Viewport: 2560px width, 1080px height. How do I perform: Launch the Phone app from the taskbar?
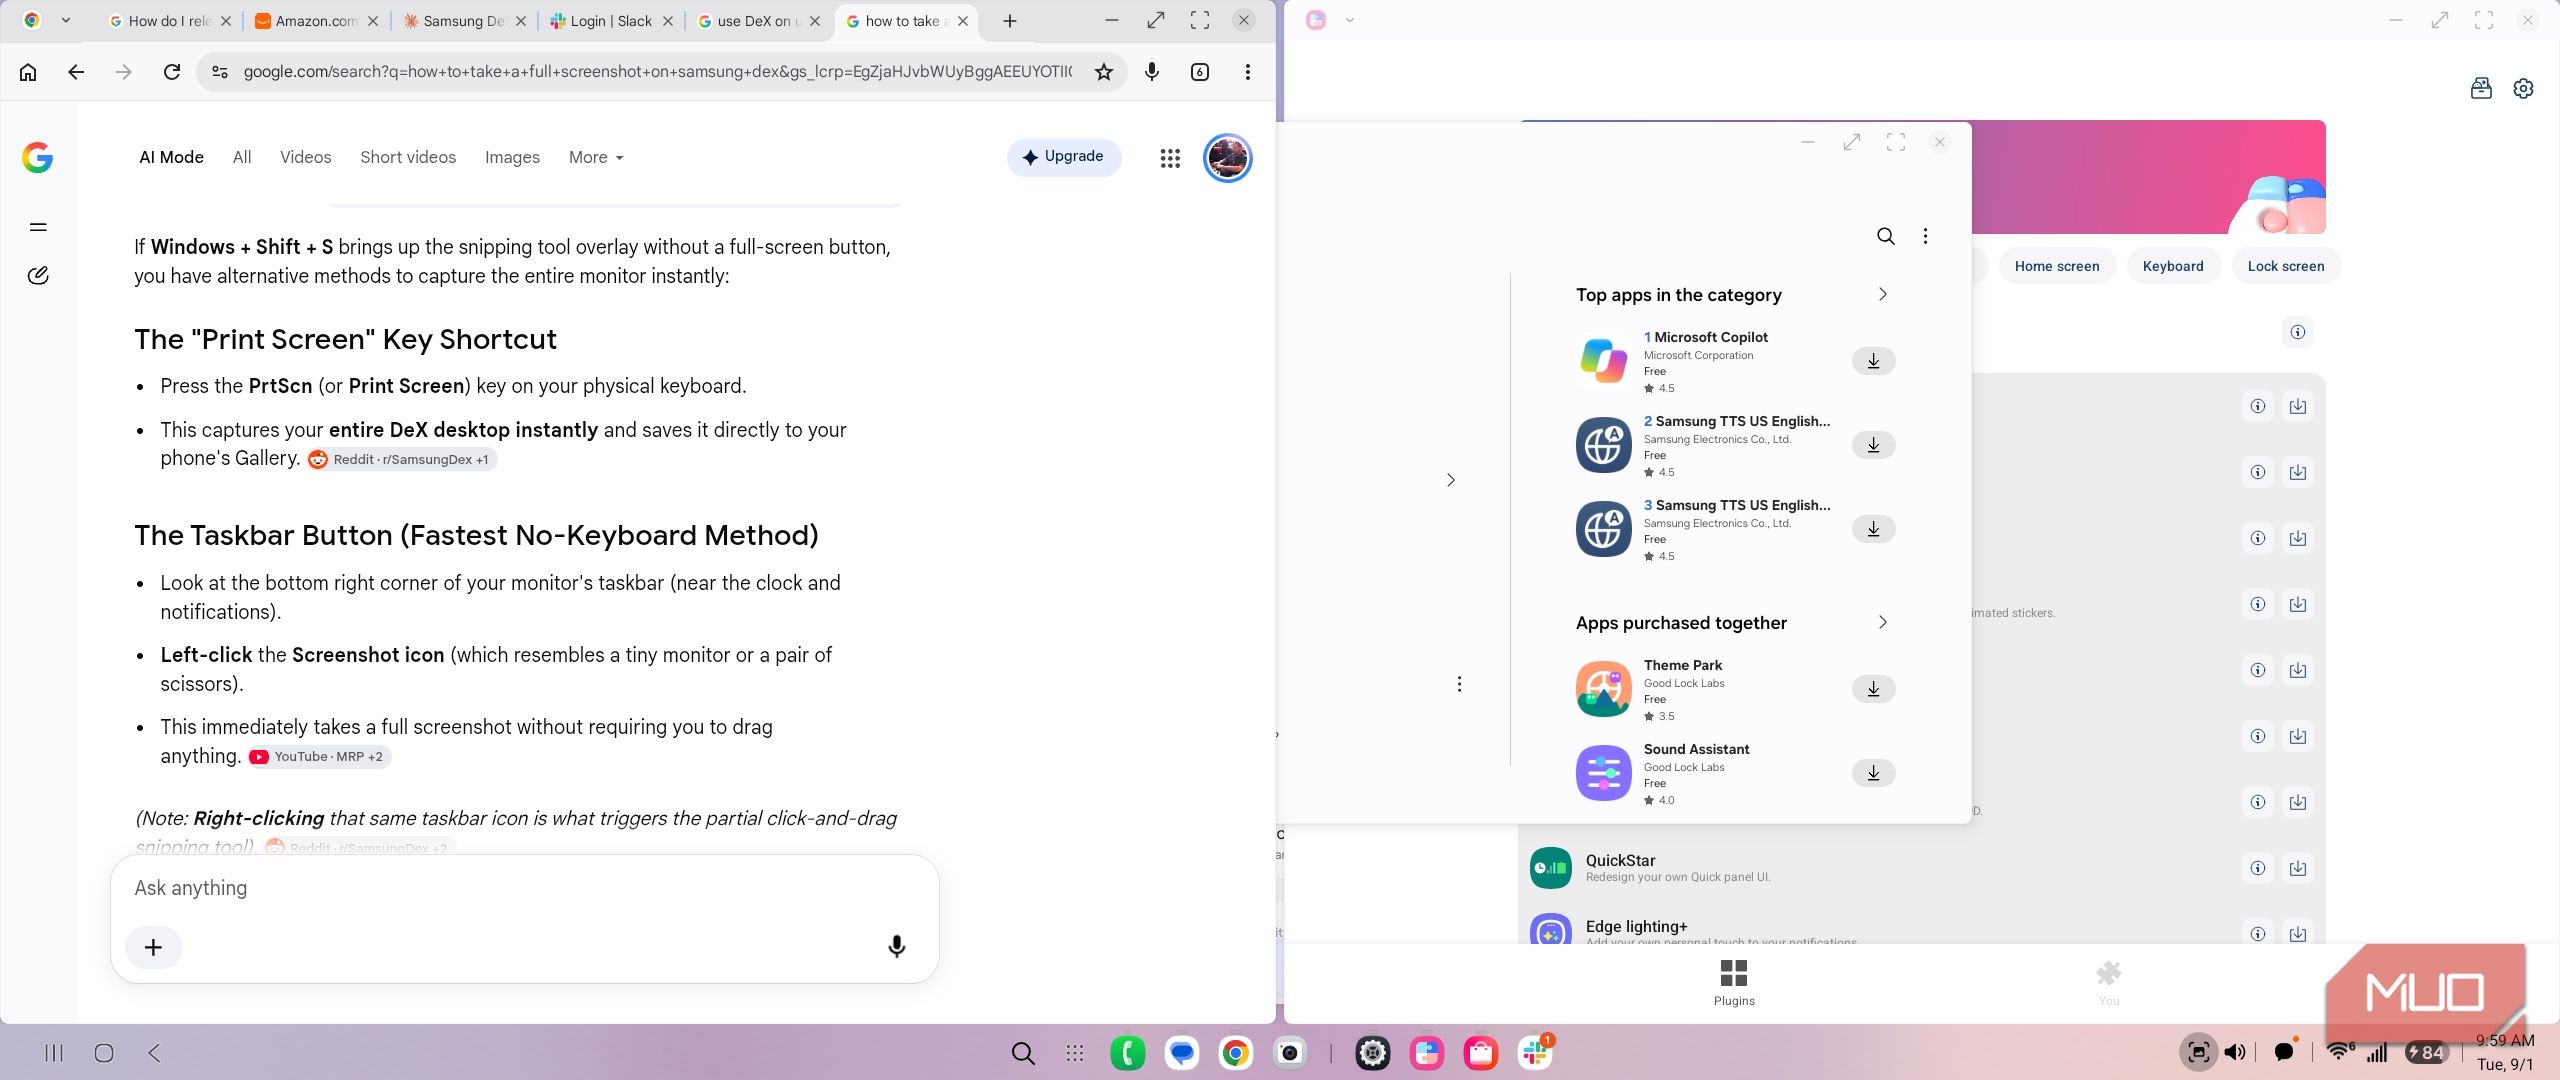click(x=1128, y=1053)
